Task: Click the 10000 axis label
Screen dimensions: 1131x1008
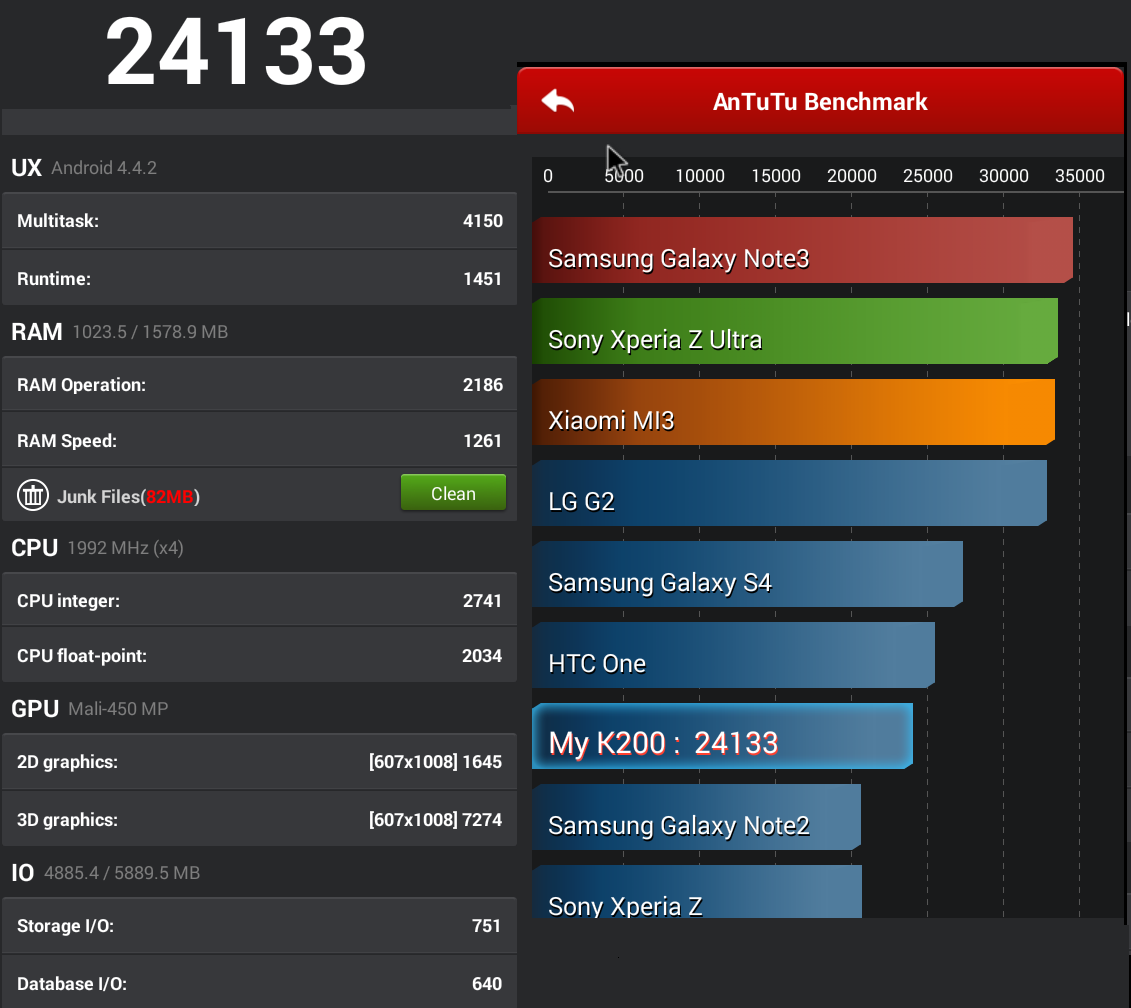Action: [x=700, y=175]
